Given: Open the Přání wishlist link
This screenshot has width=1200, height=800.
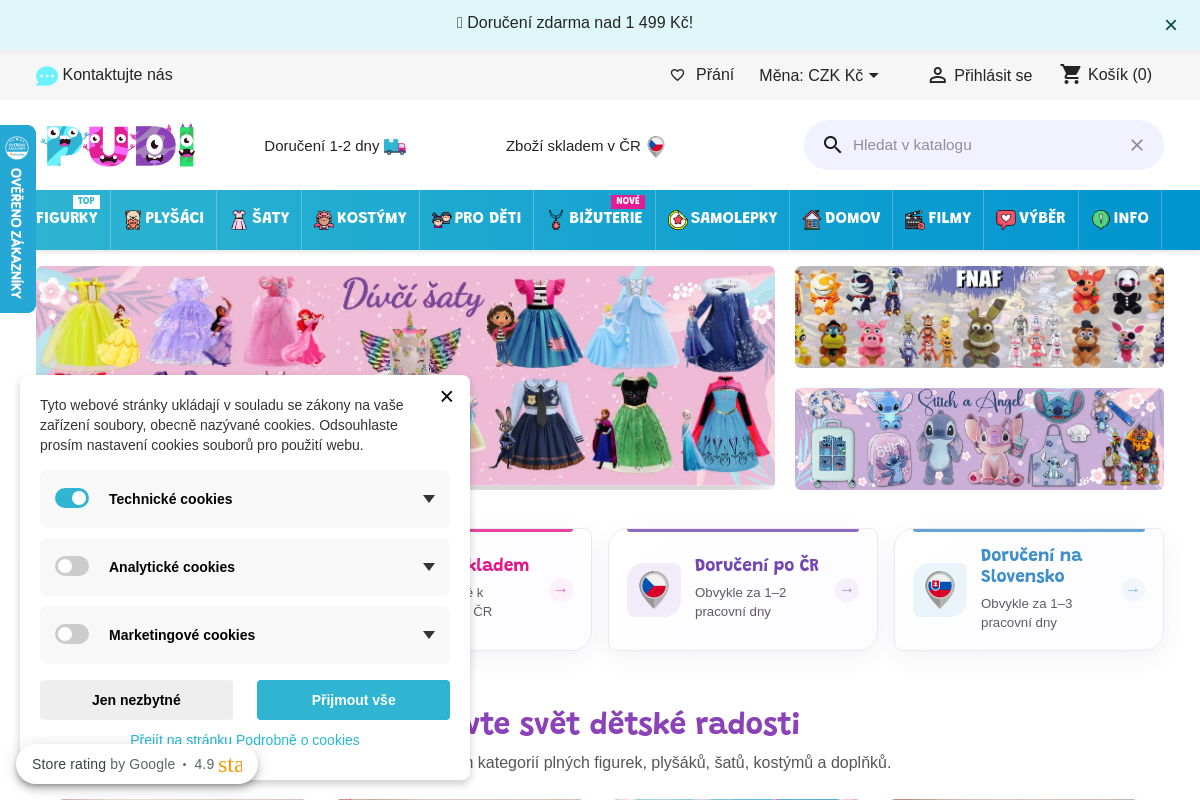Looking at the screenshot, I should point(715,75).
